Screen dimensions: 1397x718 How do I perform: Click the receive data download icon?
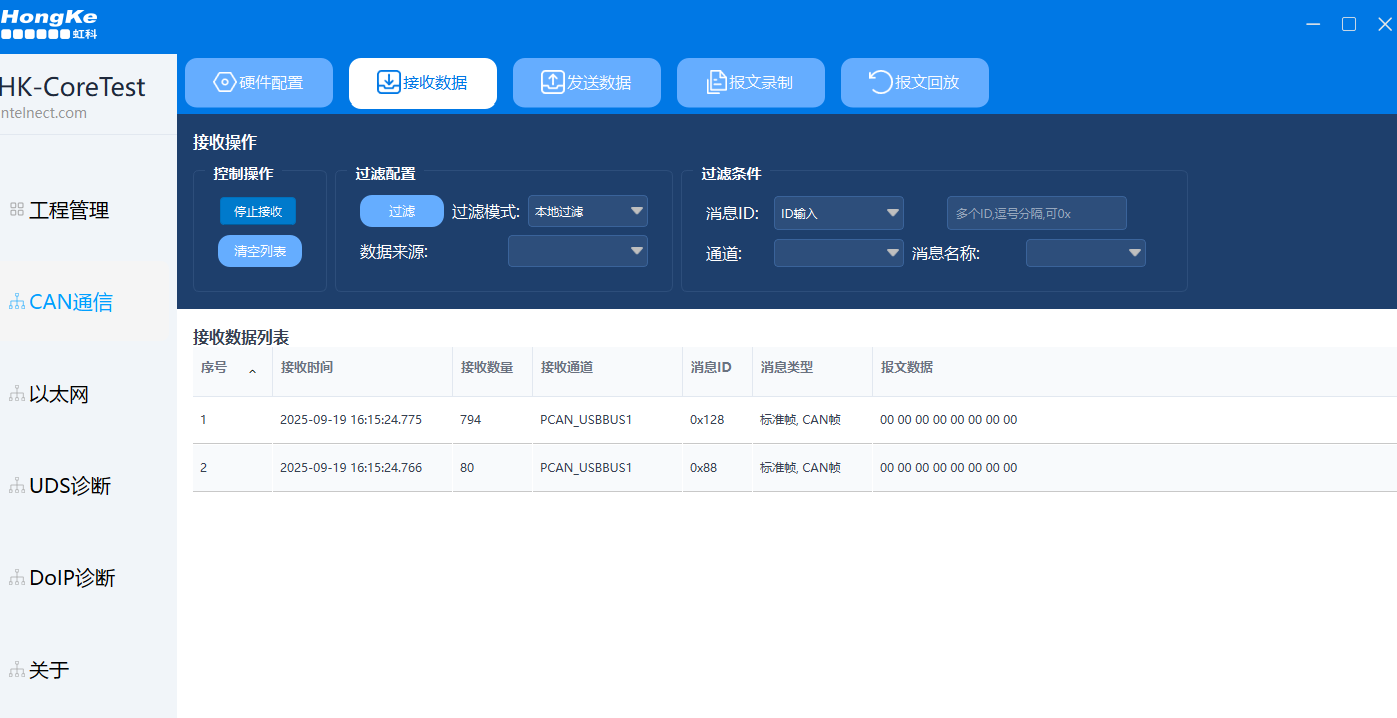[x=388, y=83]
